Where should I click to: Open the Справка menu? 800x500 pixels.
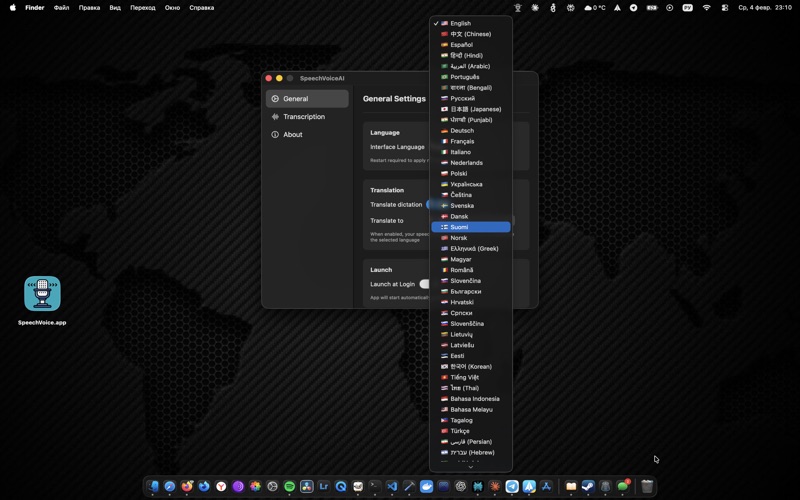click(202, 8)
